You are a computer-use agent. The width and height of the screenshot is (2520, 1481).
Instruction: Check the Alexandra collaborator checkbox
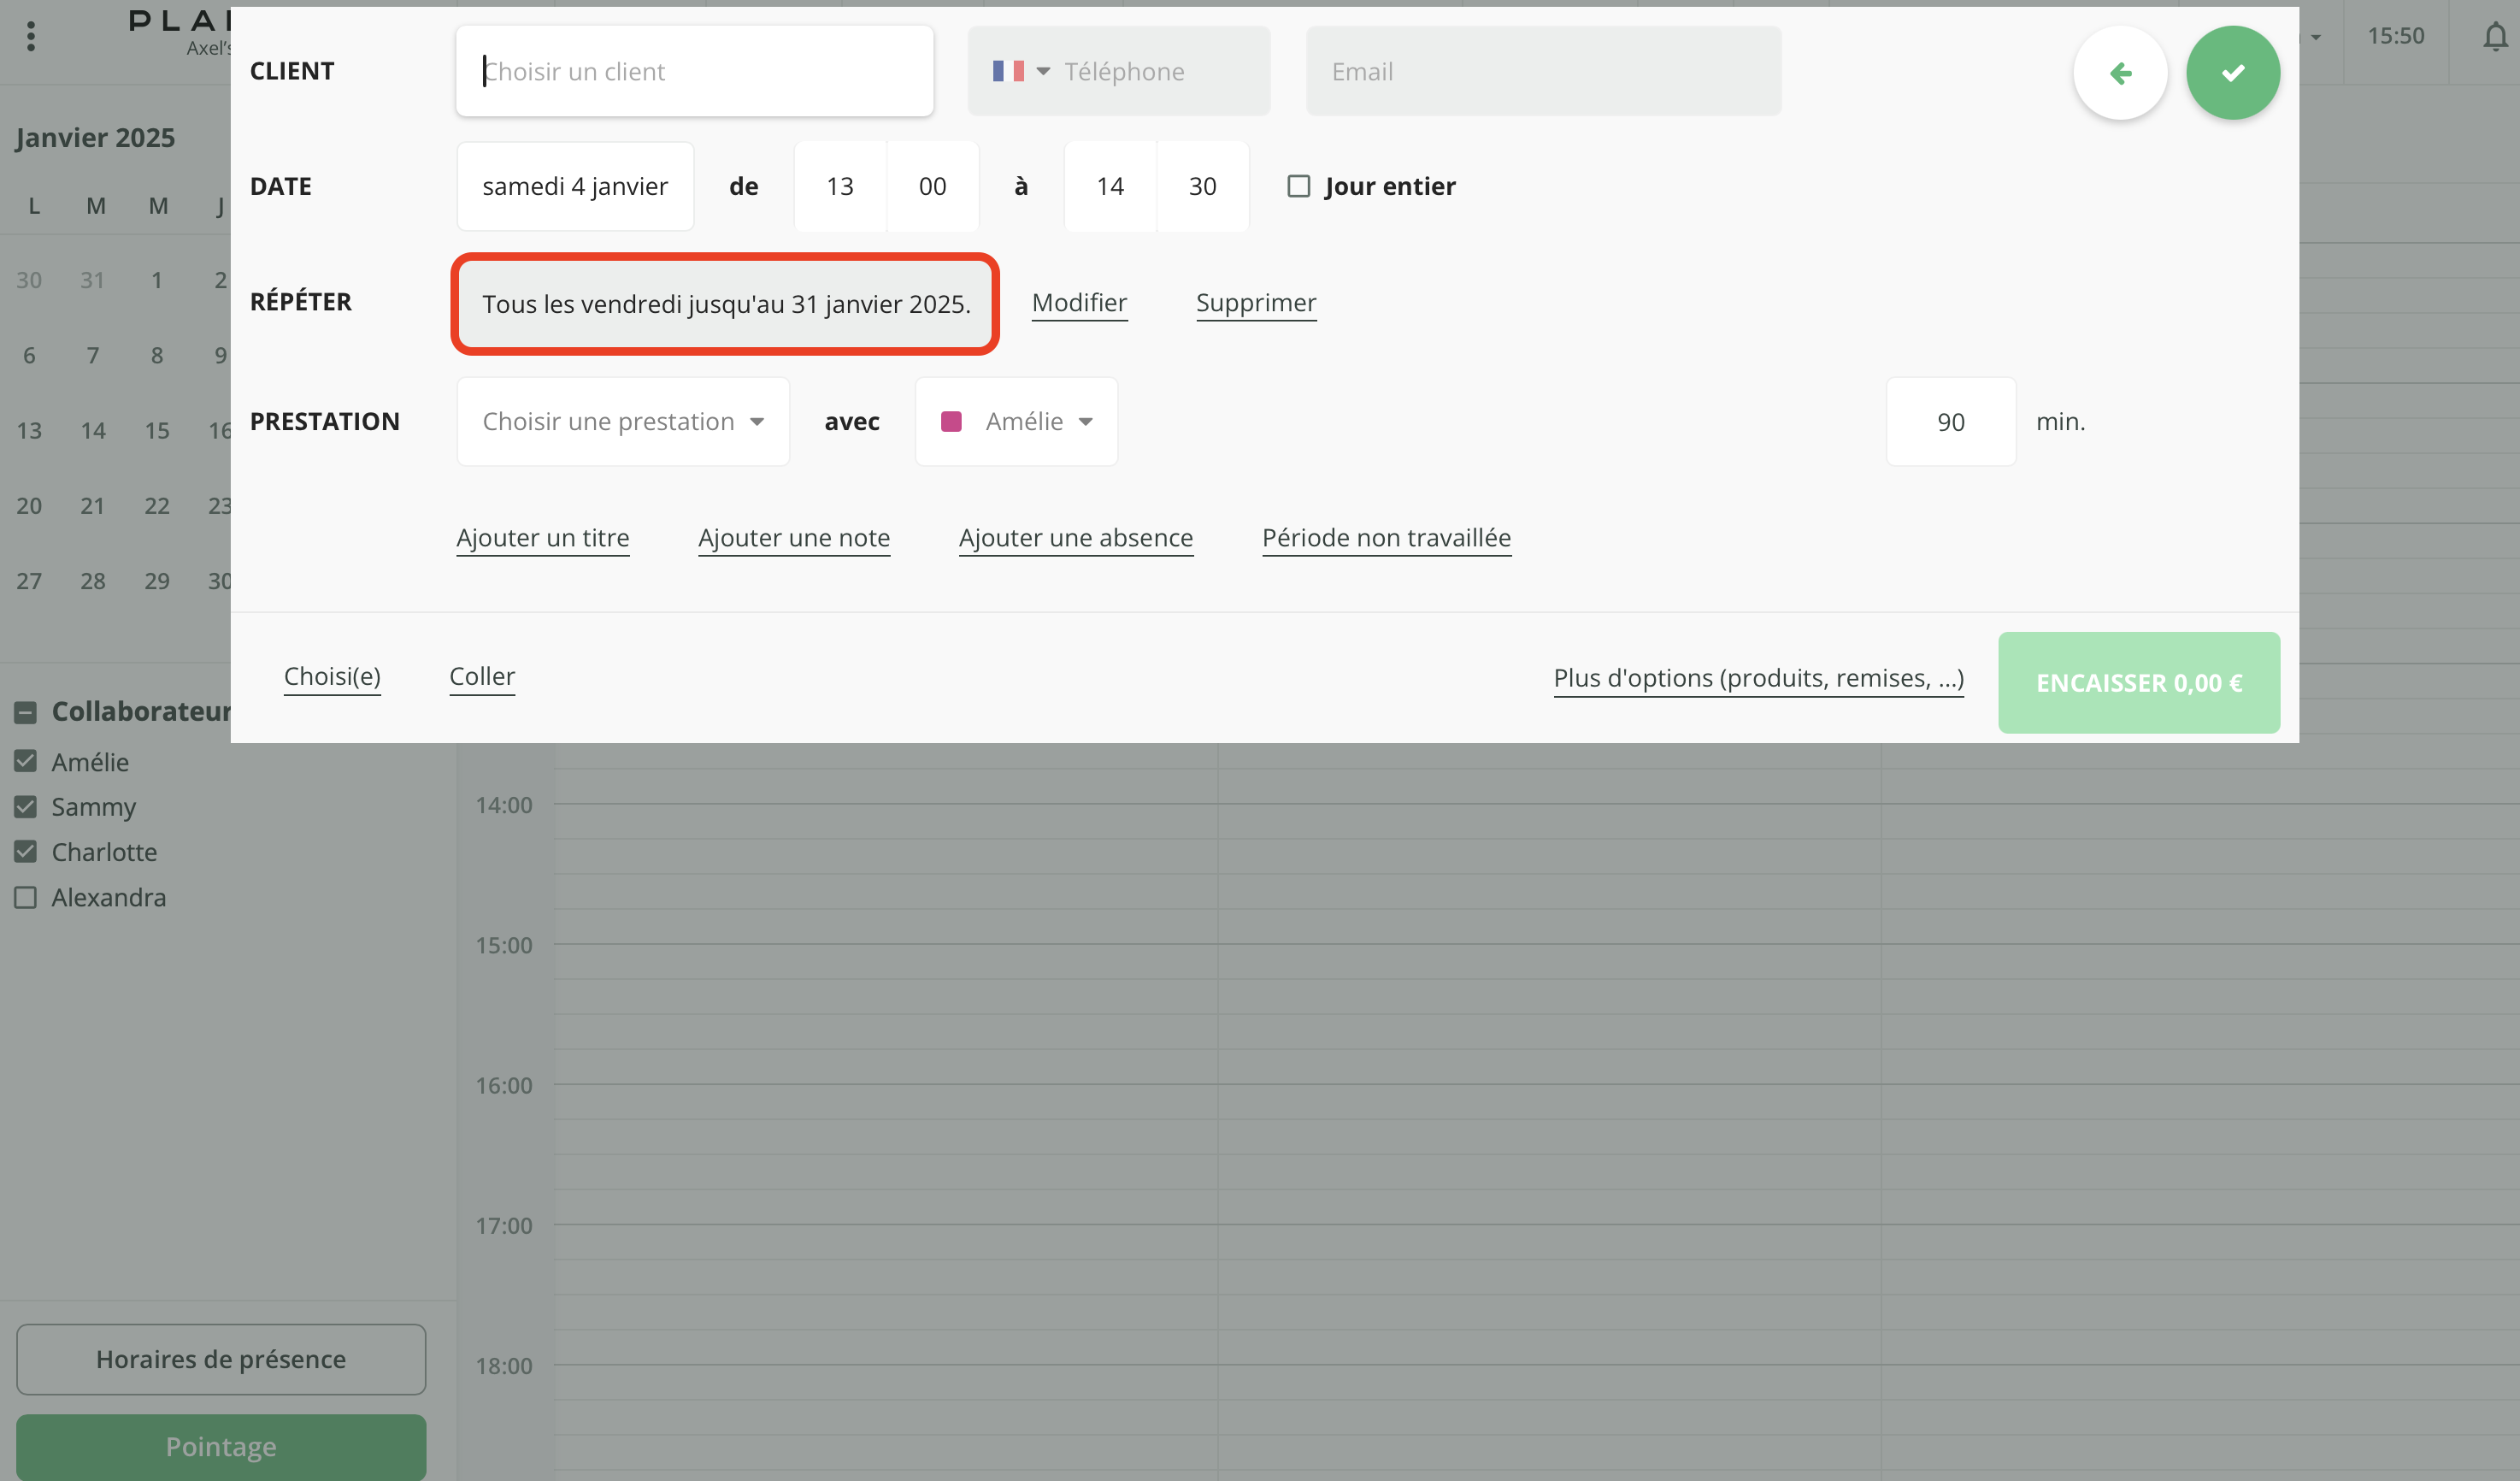tap(25, 897)
